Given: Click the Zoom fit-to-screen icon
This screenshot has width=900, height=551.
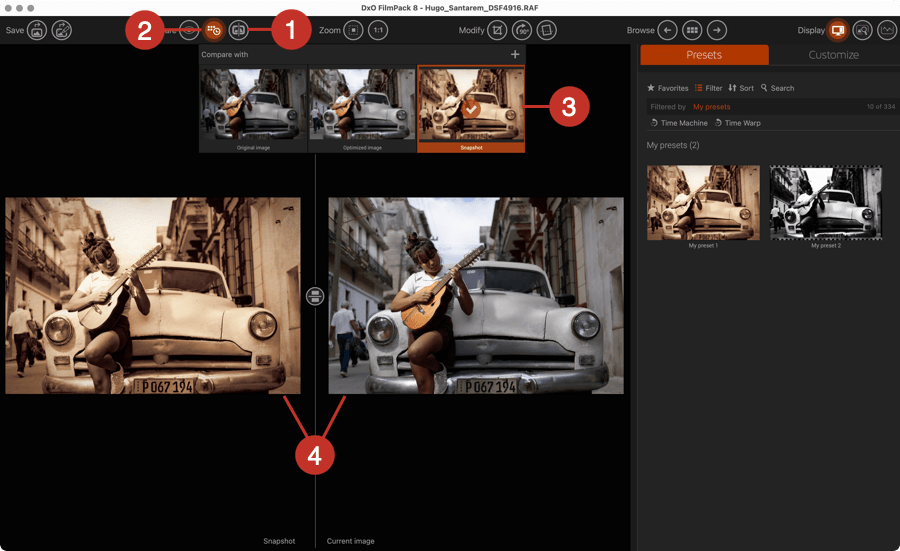Looking at the screenshot, I should pos(353,31).
